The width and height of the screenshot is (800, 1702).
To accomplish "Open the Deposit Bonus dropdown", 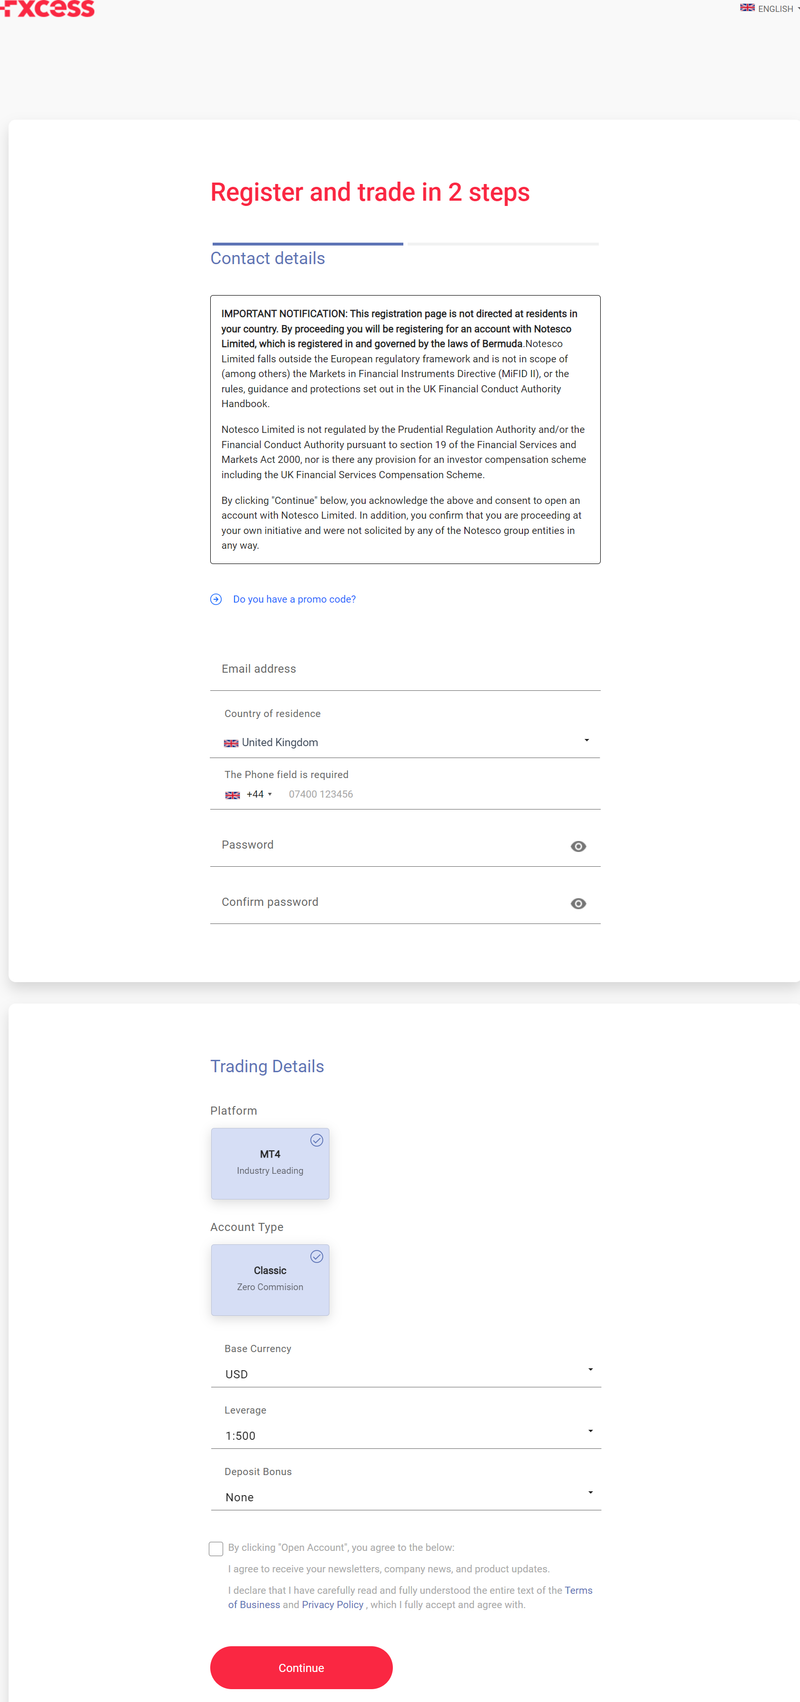I will pyautogui.click(x=405, y=1497).
